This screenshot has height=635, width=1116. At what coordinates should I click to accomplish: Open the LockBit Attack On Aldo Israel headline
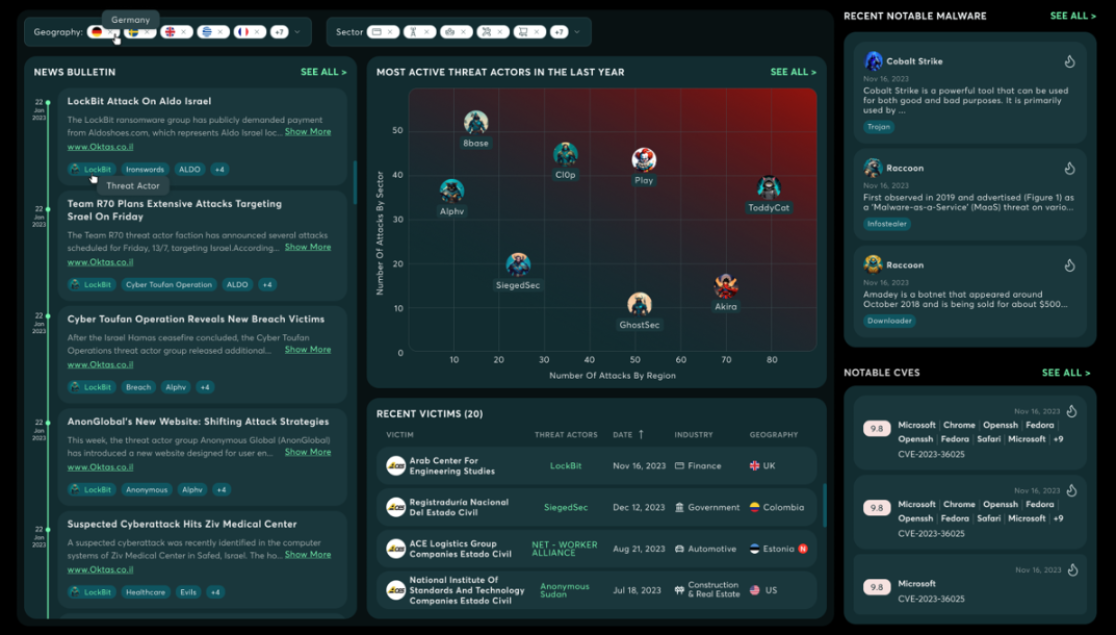(x=139, y=101)
